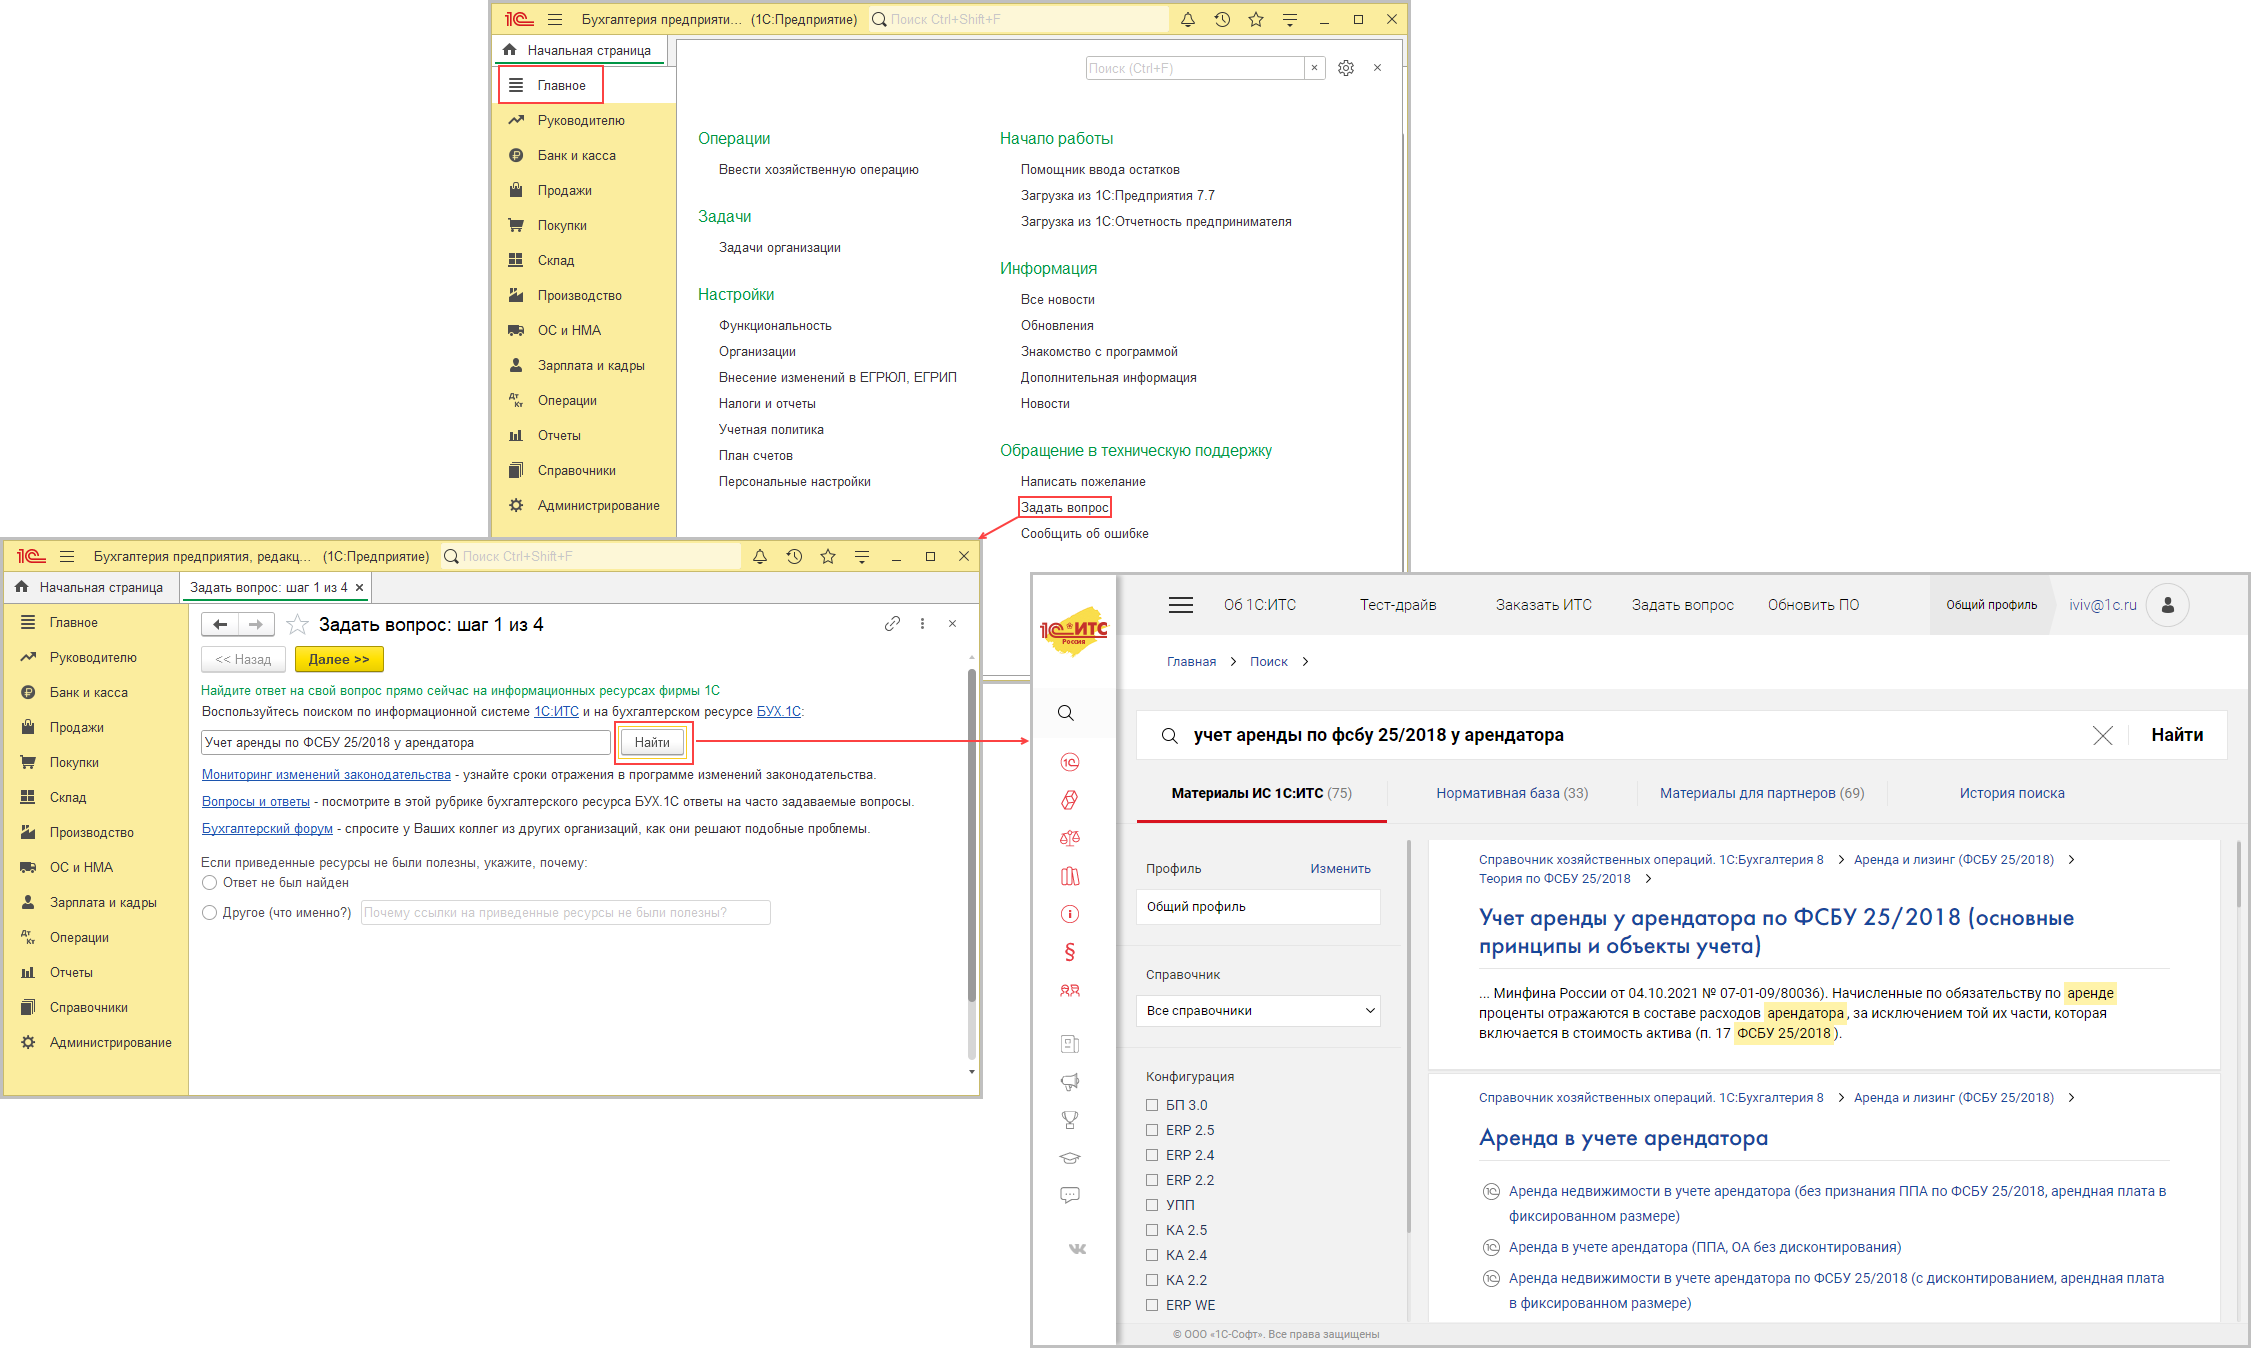Open the three-dot more menu in question form
The height and width of the screenshot is (1348, 2251).
(x=922, y=624)
